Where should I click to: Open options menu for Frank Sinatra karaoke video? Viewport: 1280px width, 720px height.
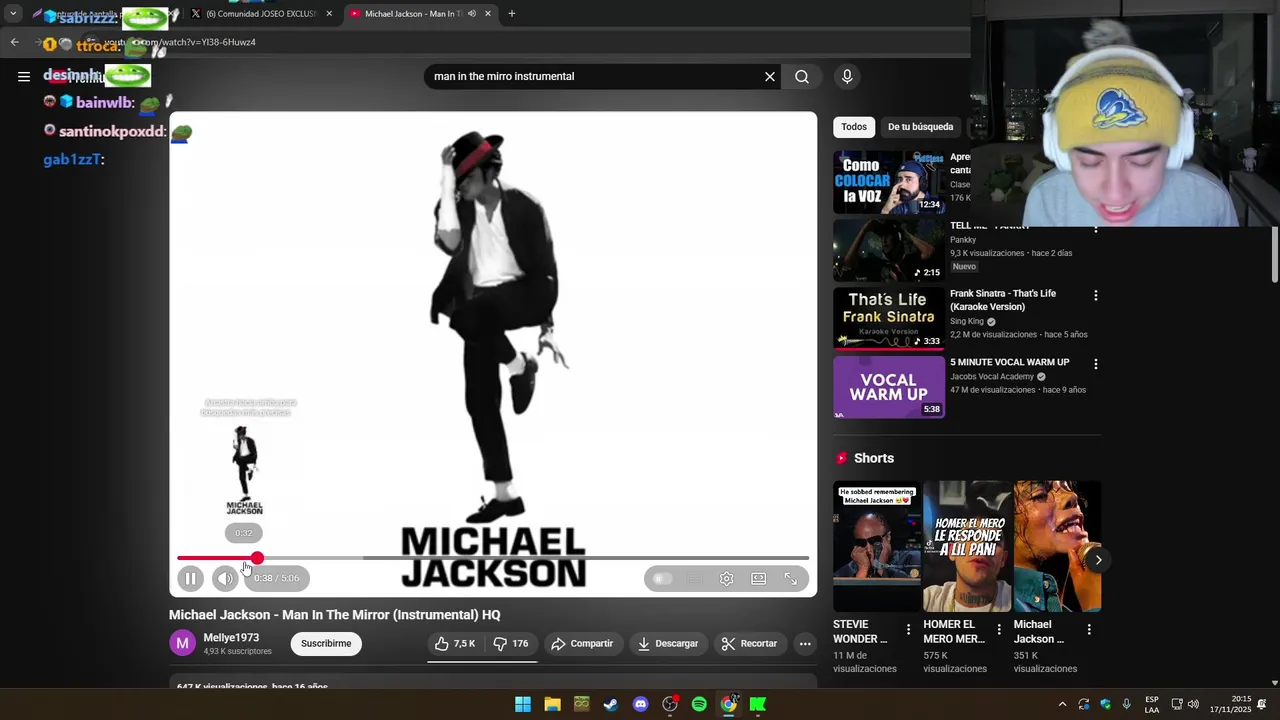pyautogui.click(x=1096, y=296)
